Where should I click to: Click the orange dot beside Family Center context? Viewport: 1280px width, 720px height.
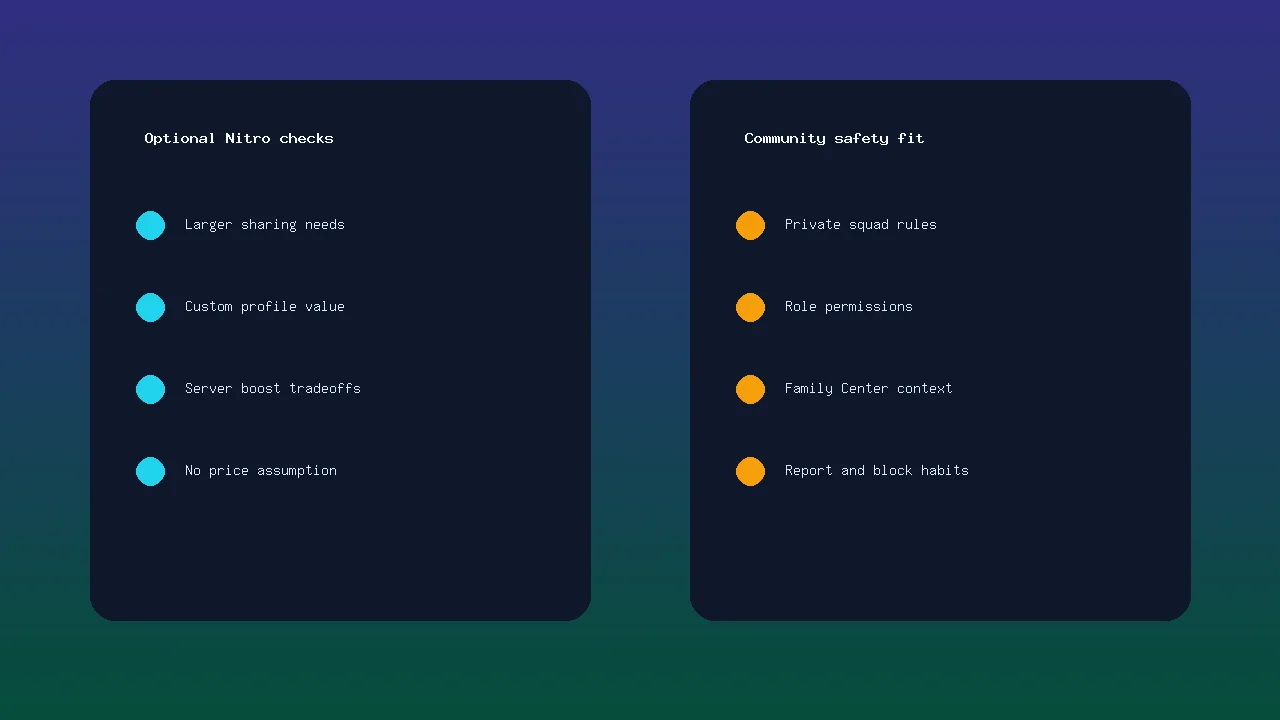point(750,389)
